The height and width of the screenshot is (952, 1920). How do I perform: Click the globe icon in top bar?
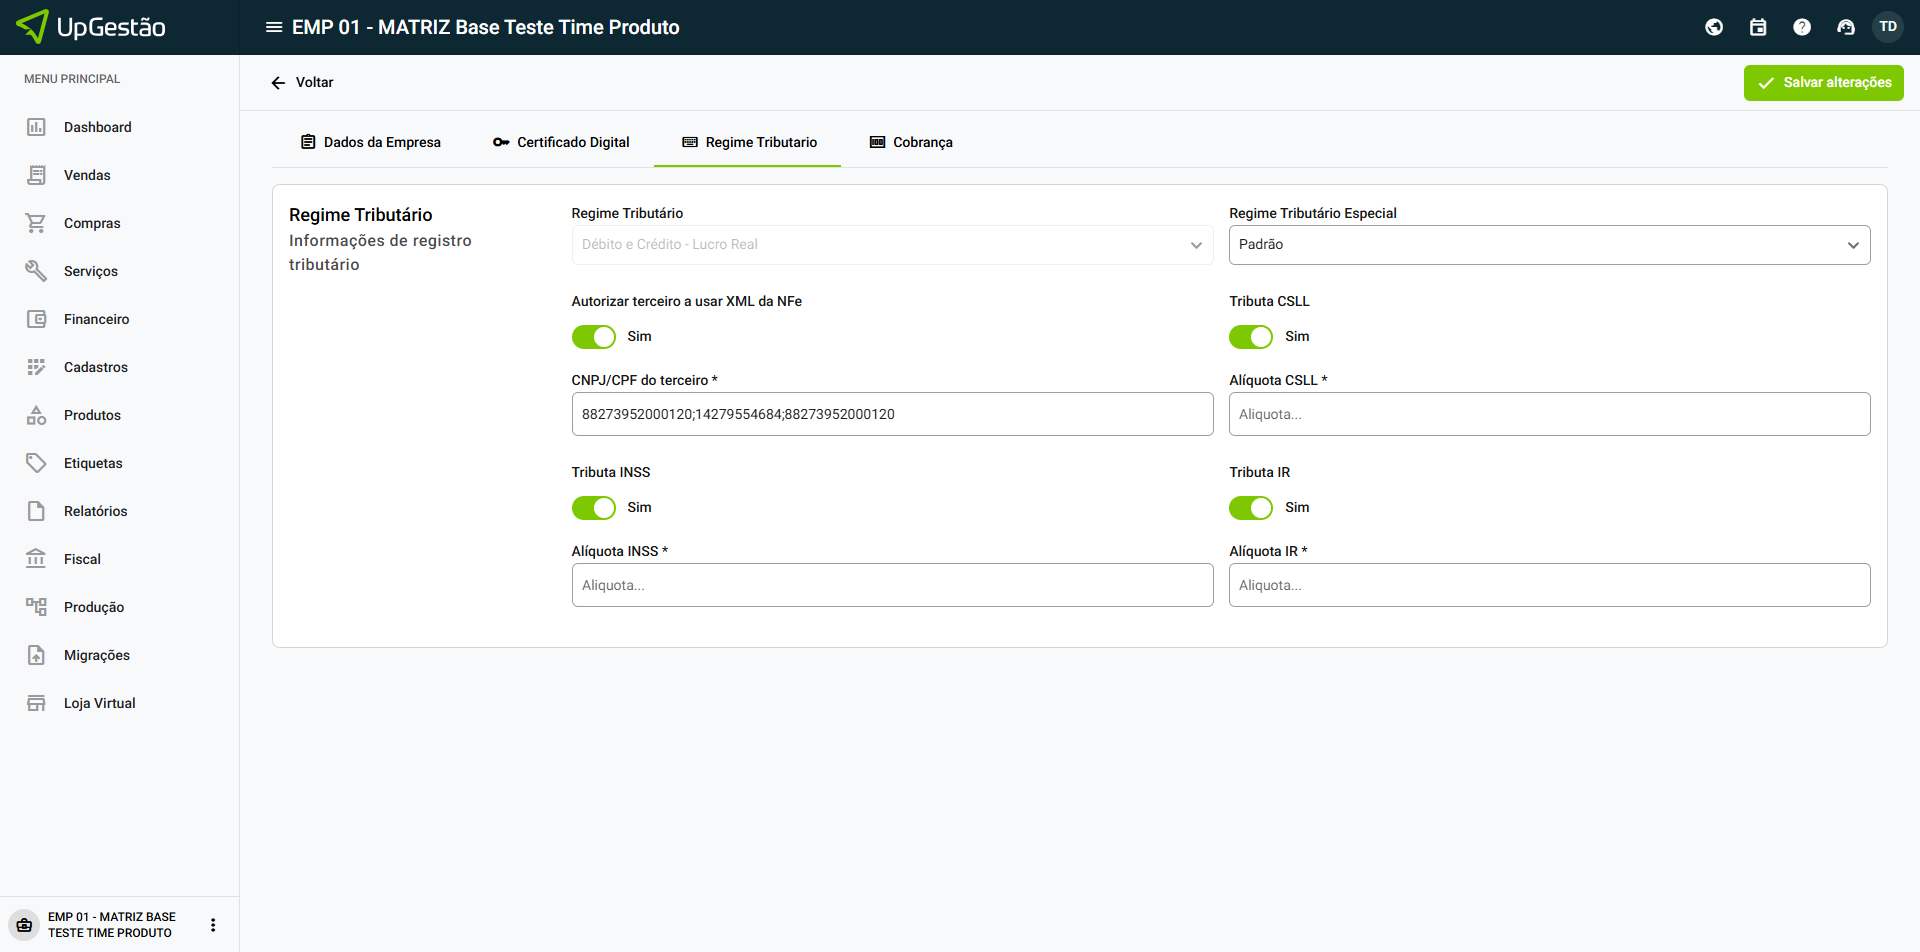[x=1714, y=27]
